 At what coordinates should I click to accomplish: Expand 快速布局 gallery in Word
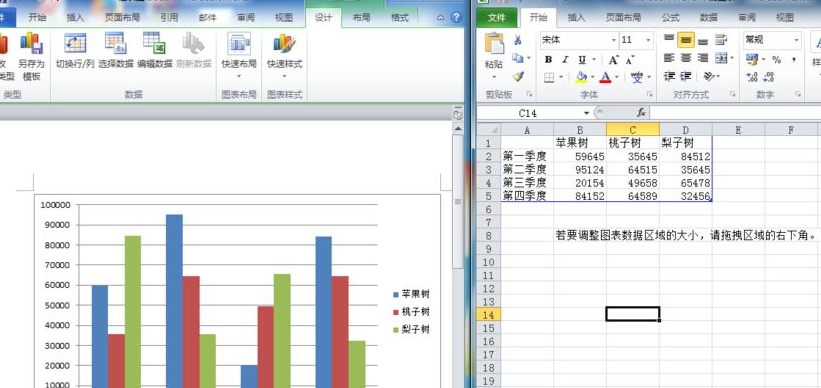point(239,76)
